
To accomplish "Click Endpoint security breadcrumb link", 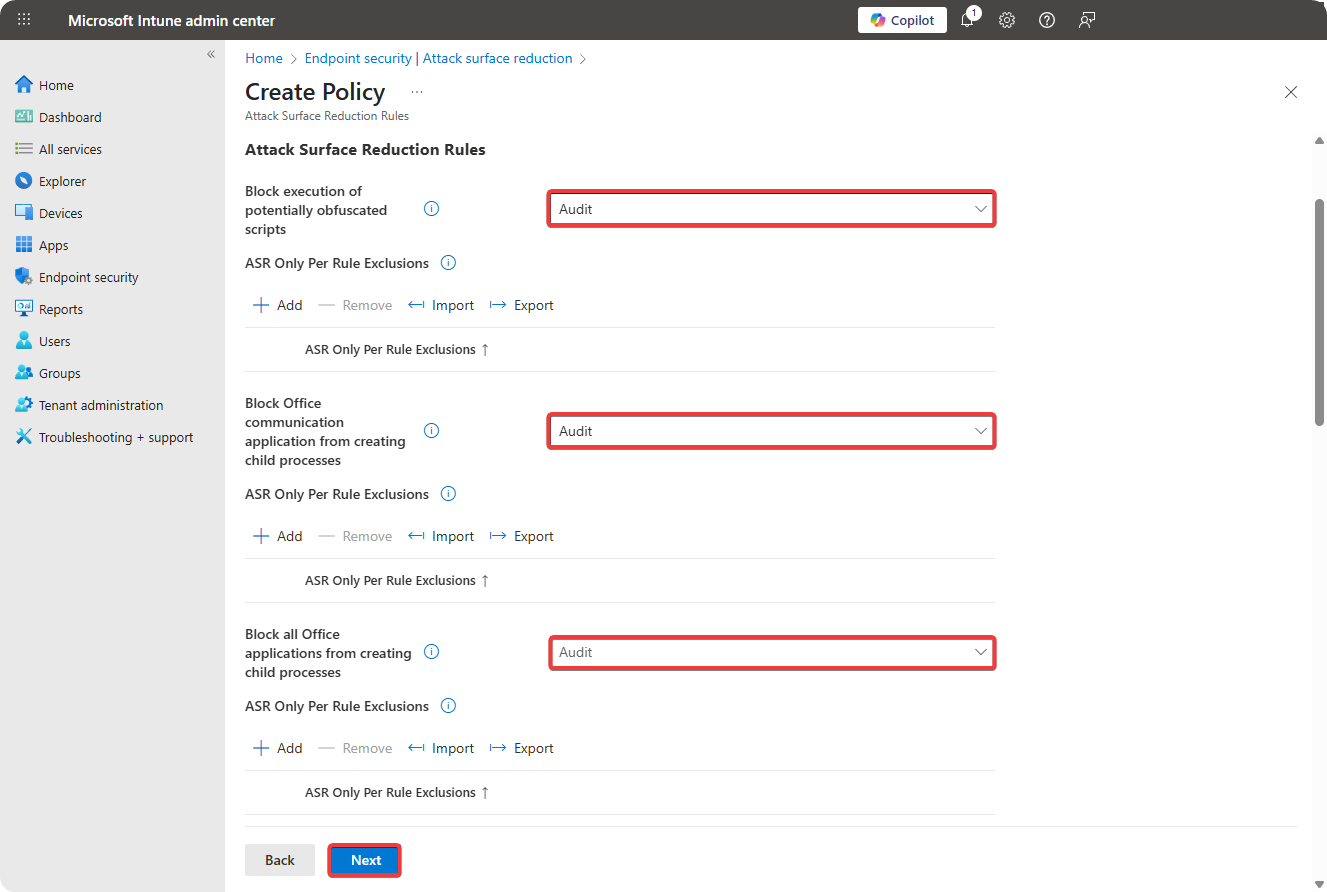I will click(438, 58).
